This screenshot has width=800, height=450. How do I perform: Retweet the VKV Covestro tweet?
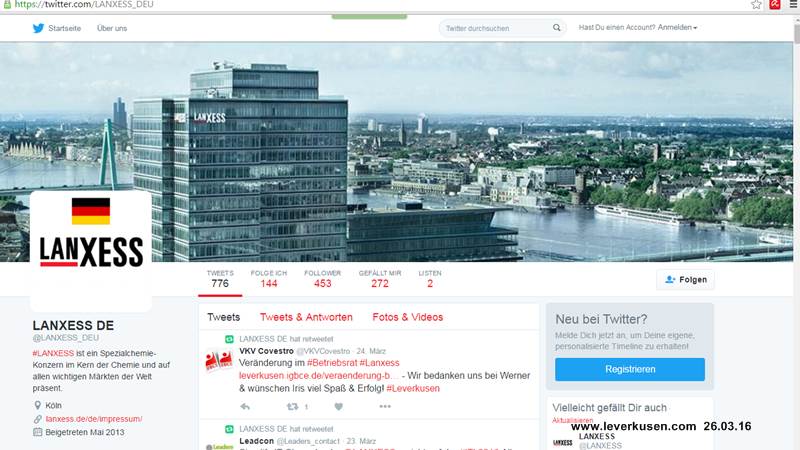click(292, 407)
